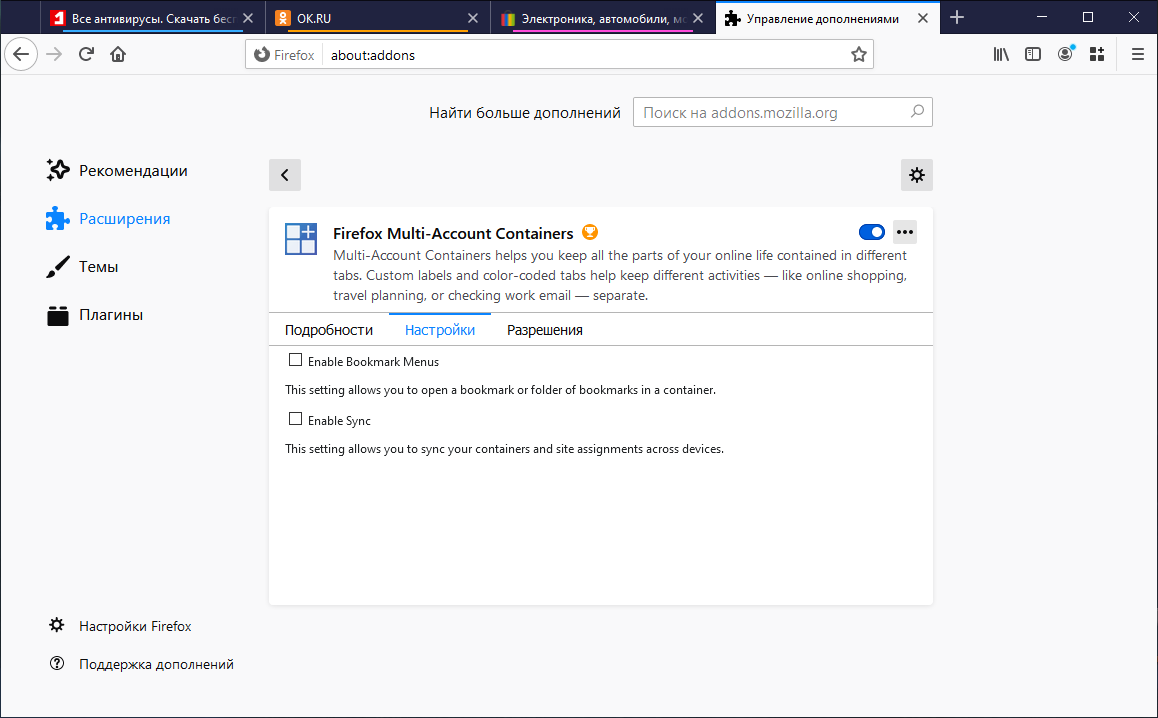Check the Enable Bookmark Menus checkbox
This screenshot has height=718, width=1158.
295,360
